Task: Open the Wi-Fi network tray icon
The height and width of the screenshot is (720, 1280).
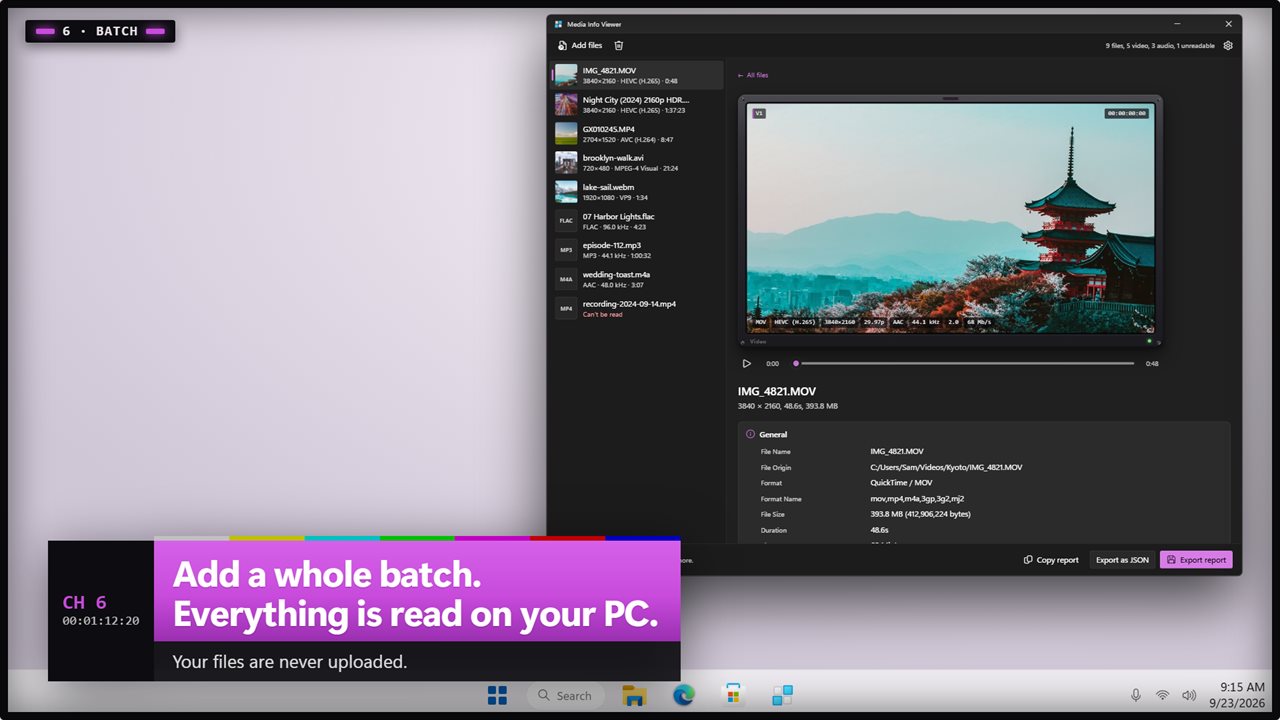Action: (1162, 695)
